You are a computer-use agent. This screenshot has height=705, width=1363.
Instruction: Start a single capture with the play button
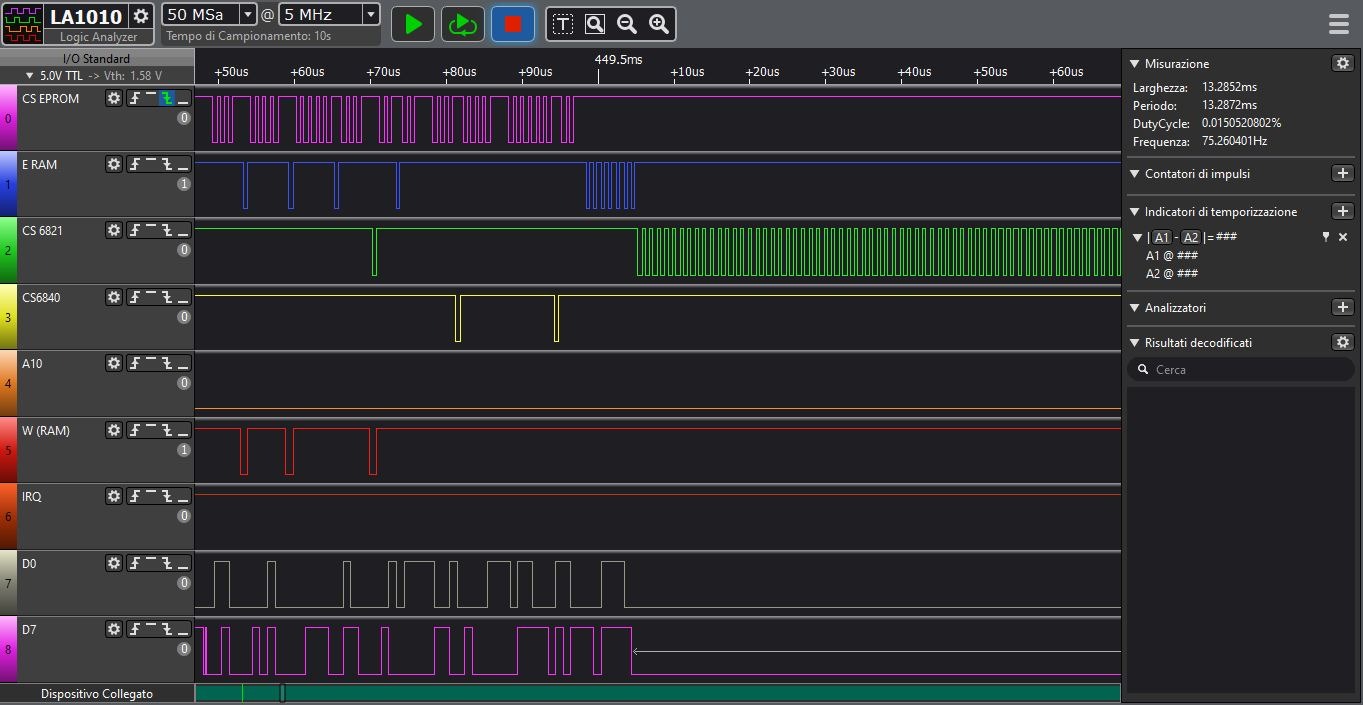click(x=413, y=24)
